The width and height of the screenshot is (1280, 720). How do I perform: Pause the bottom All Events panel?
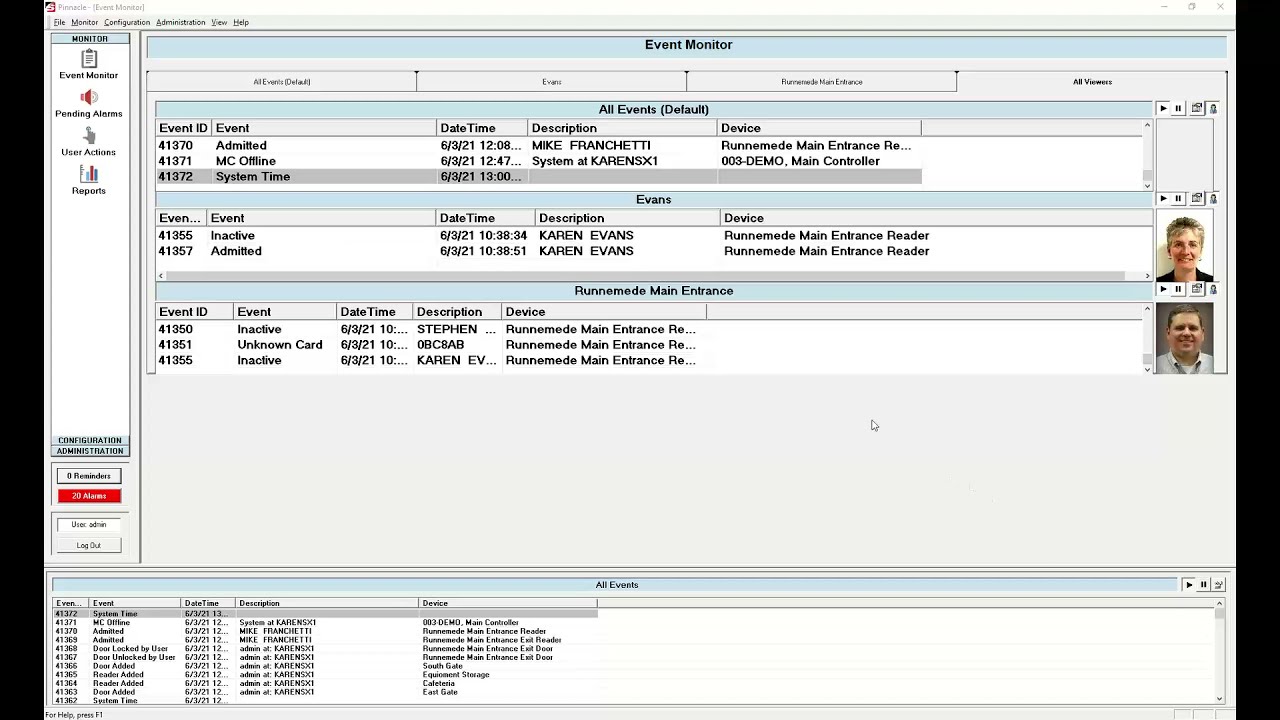[x=1204, y=585]
